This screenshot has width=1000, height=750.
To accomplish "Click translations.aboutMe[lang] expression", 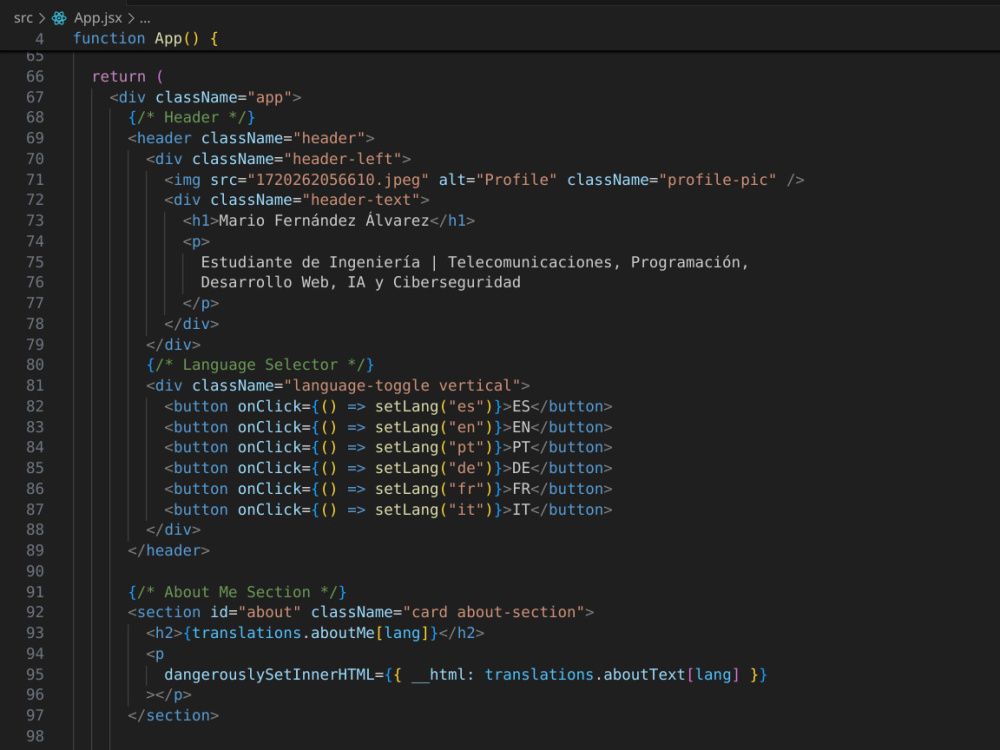I will pyautogui.click(x=311, y=633).
